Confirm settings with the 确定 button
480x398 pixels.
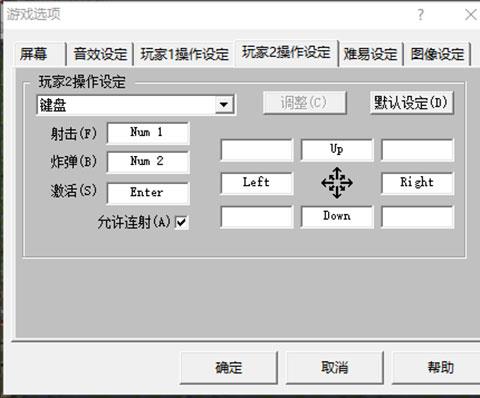pos(229,367)
